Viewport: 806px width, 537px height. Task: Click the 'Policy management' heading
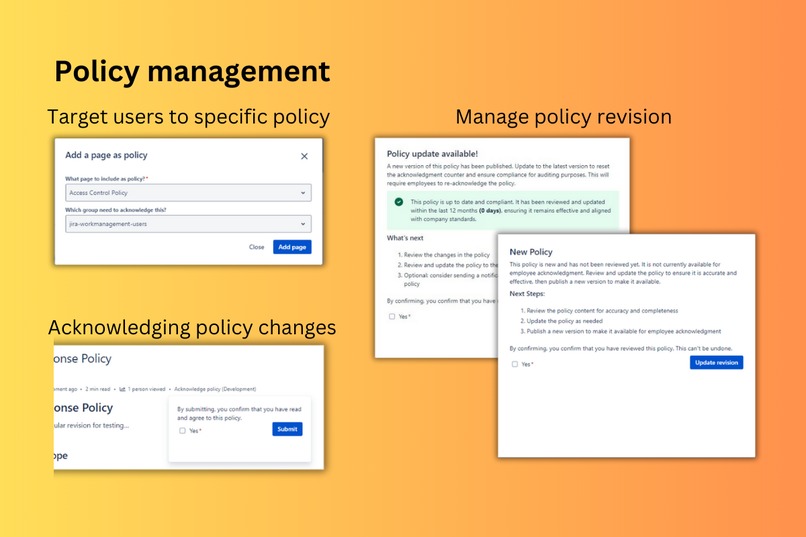tap(192, 71)
